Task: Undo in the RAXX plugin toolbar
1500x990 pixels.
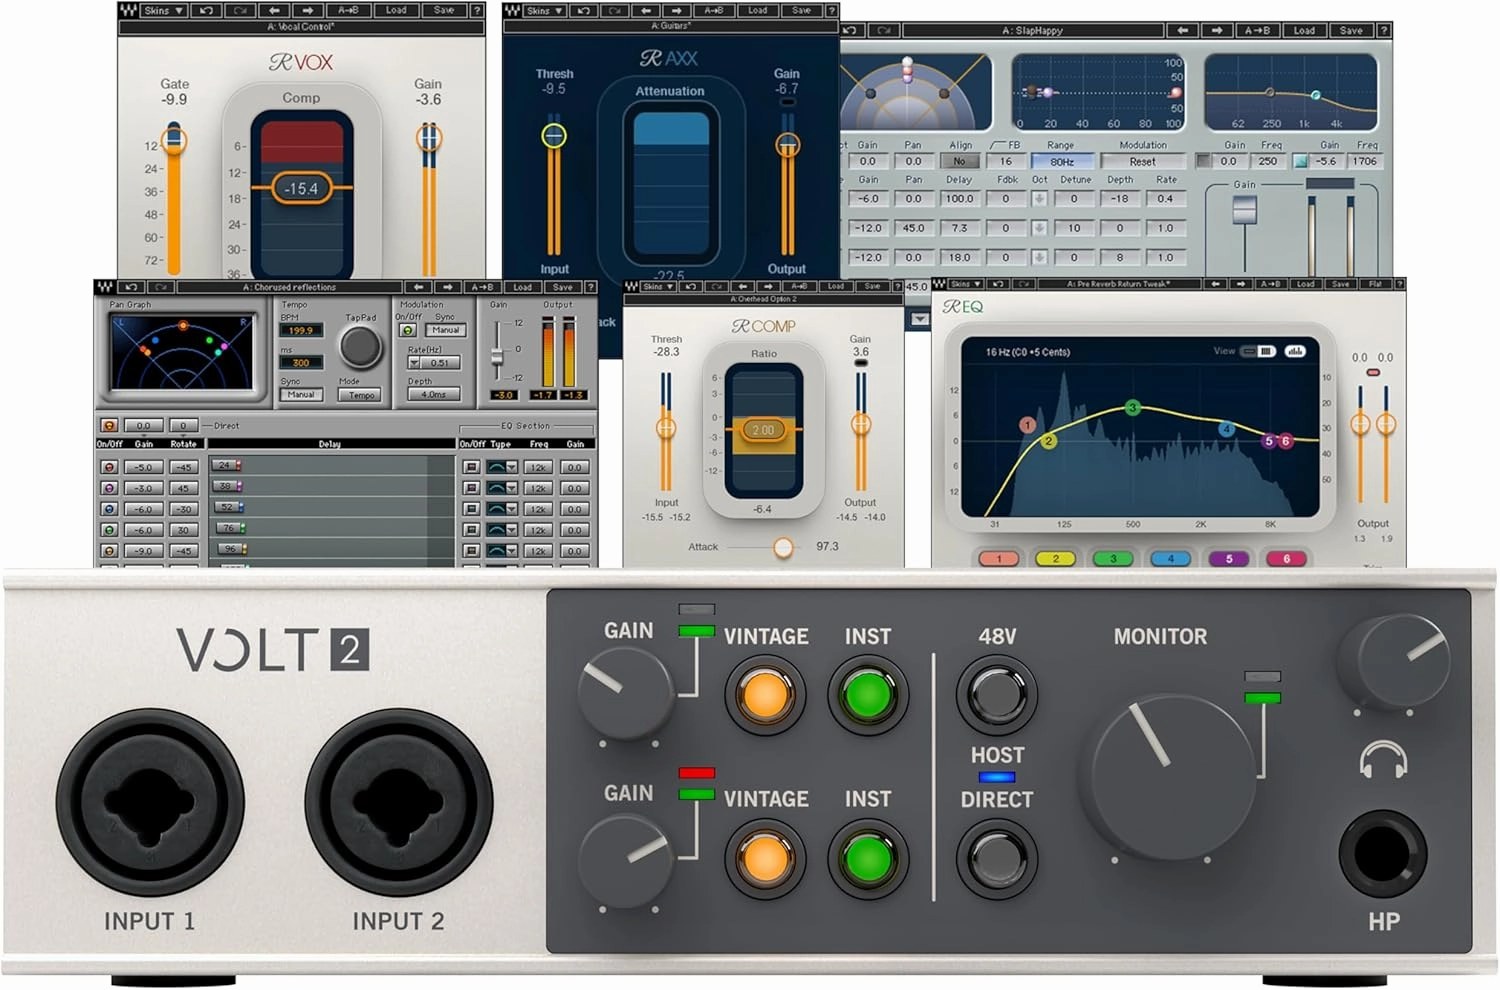Action: point(584,10)
